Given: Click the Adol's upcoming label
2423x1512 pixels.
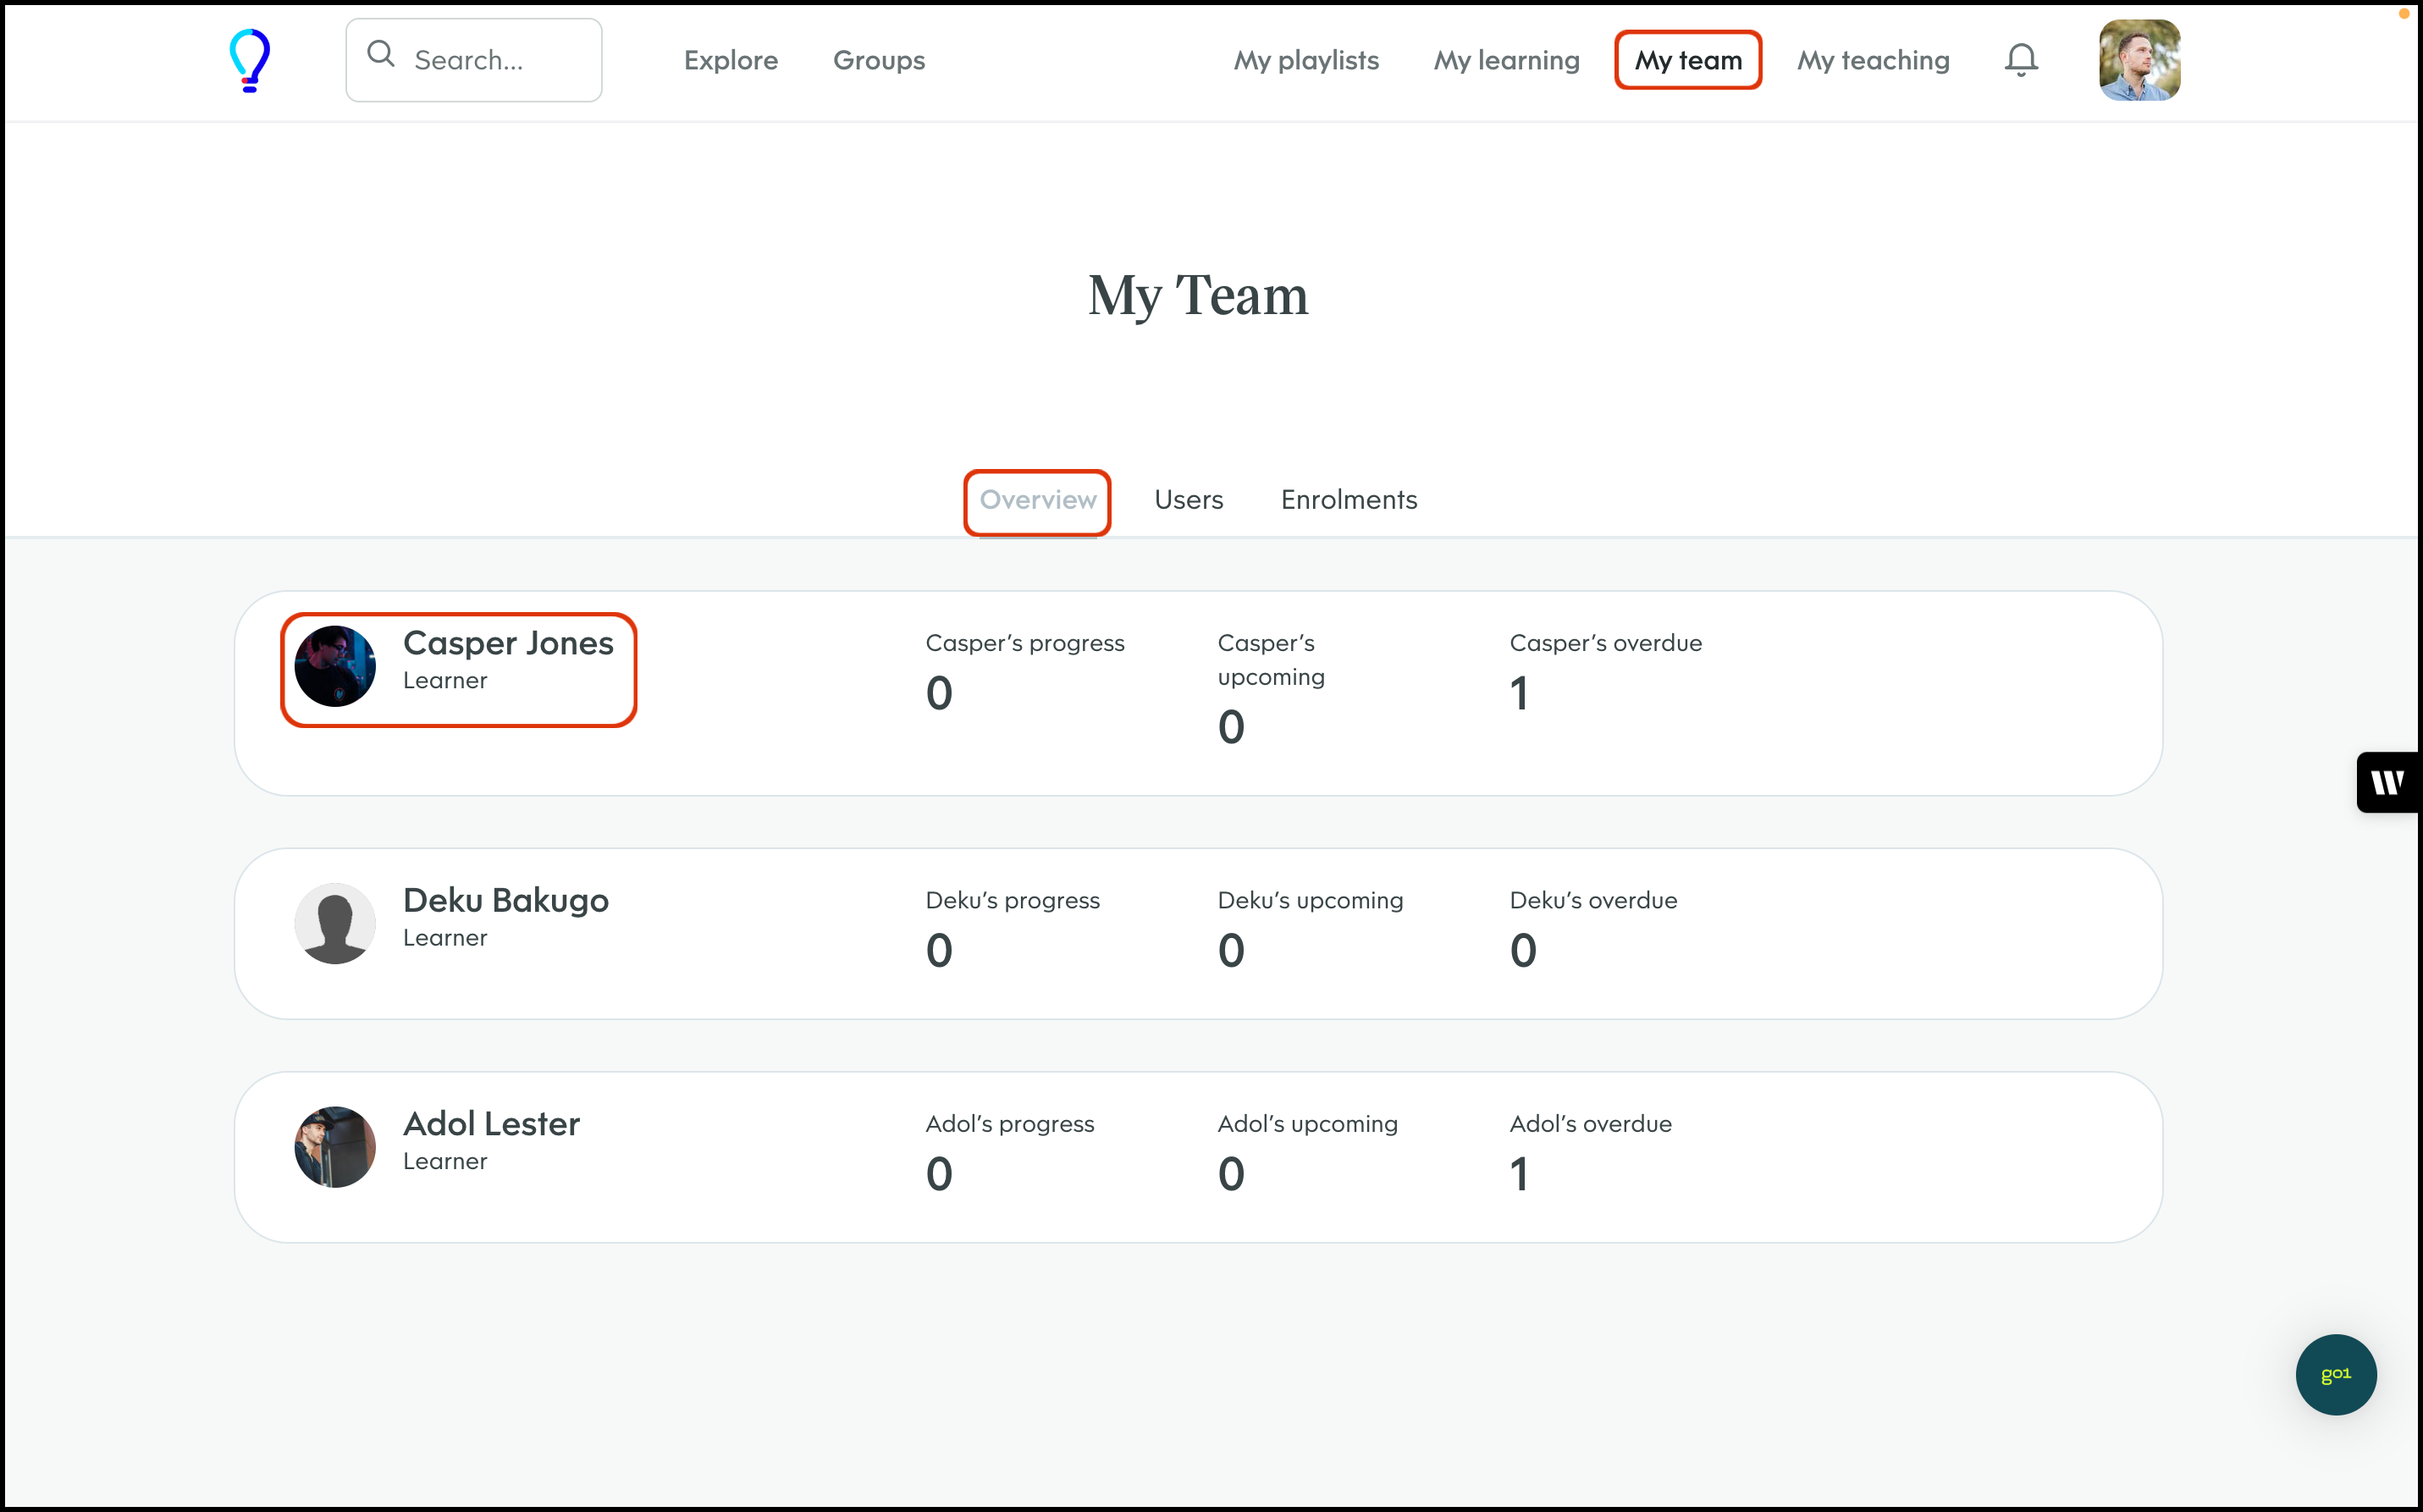Looking at the screenshot, I should 1307,1124.
